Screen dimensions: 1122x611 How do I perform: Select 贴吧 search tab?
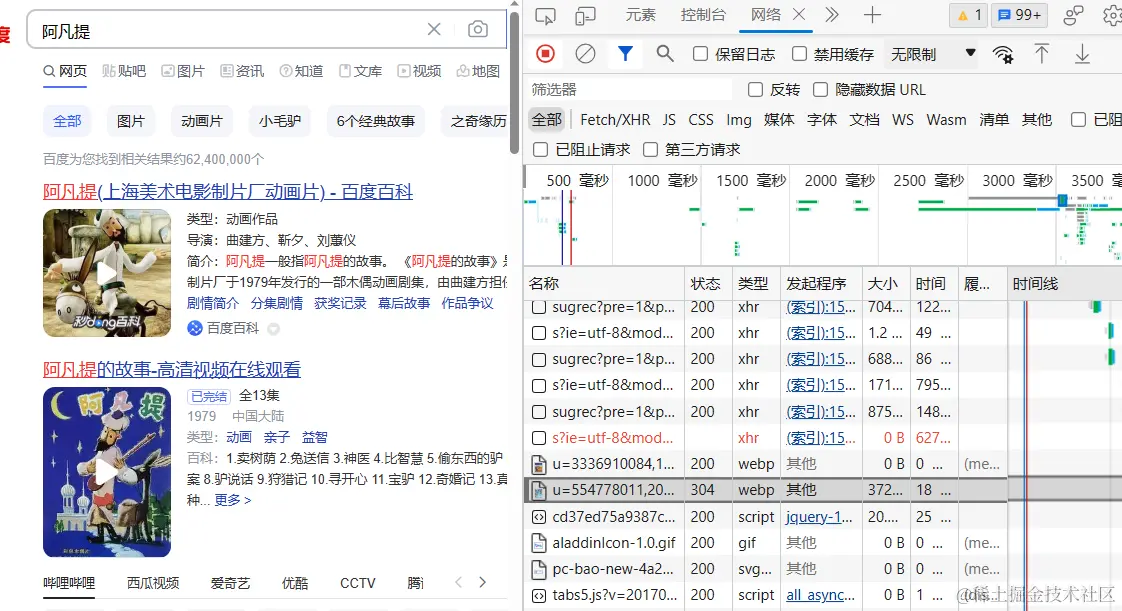click(x=124, y=71)
